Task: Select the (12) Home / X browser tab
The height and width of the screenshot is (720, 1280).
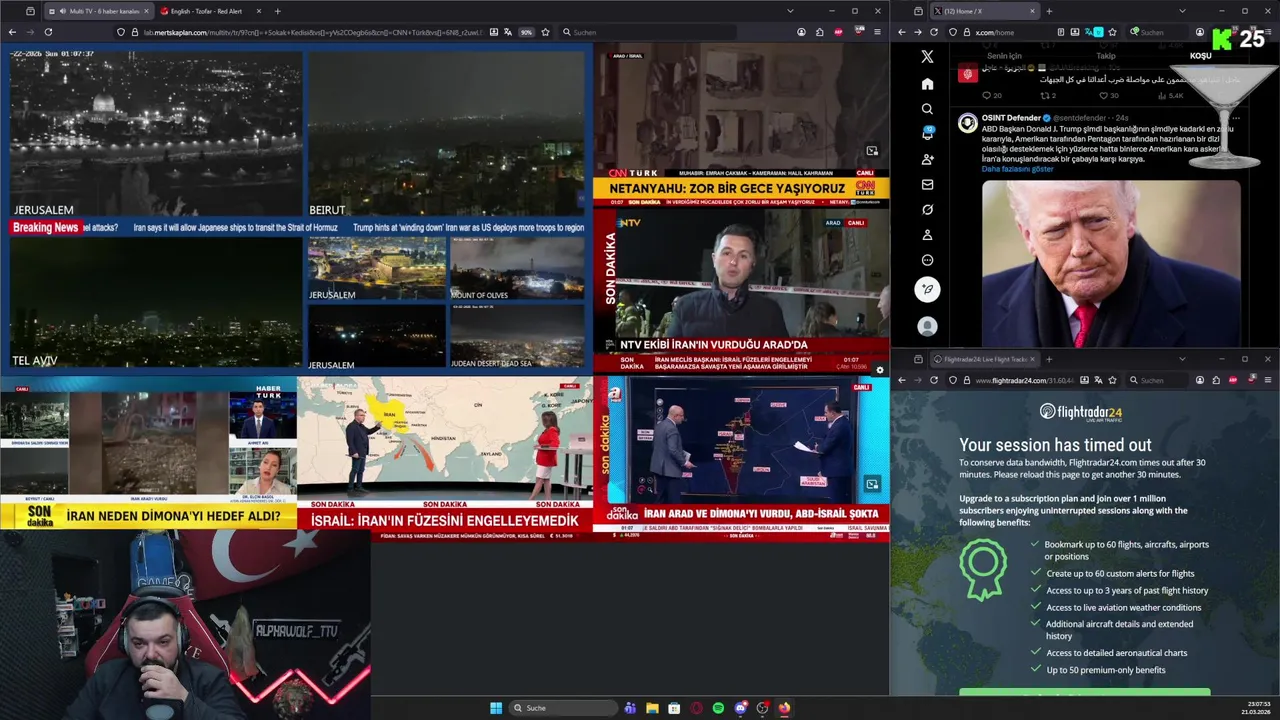Action: click(x=984, y=11)
